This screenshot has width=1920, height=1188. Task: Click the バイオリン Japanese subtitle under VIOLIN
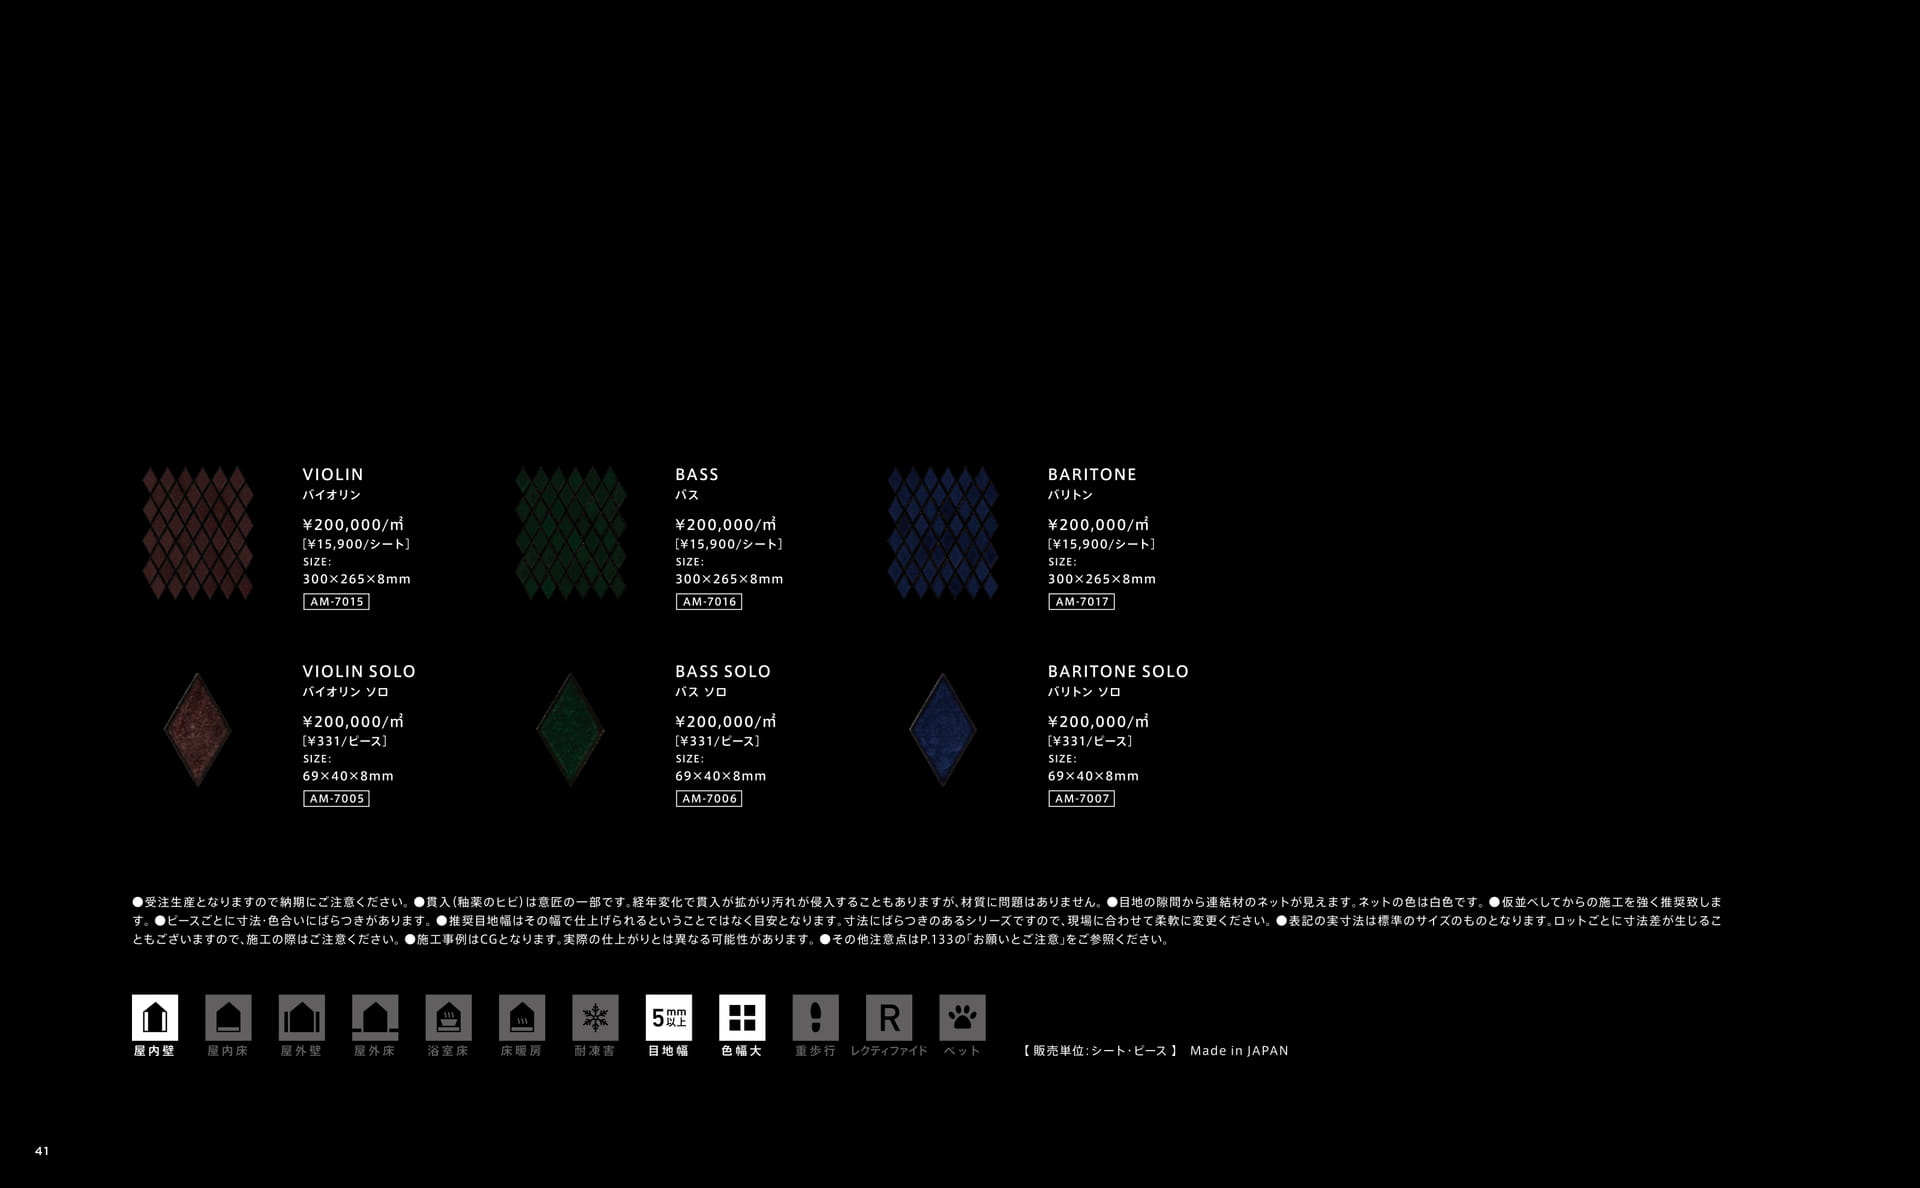tap(331, 495)
